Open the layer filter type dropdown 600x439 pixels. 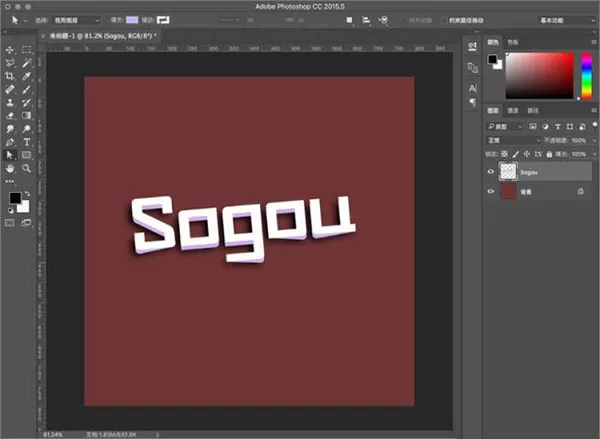click(504, 126)
